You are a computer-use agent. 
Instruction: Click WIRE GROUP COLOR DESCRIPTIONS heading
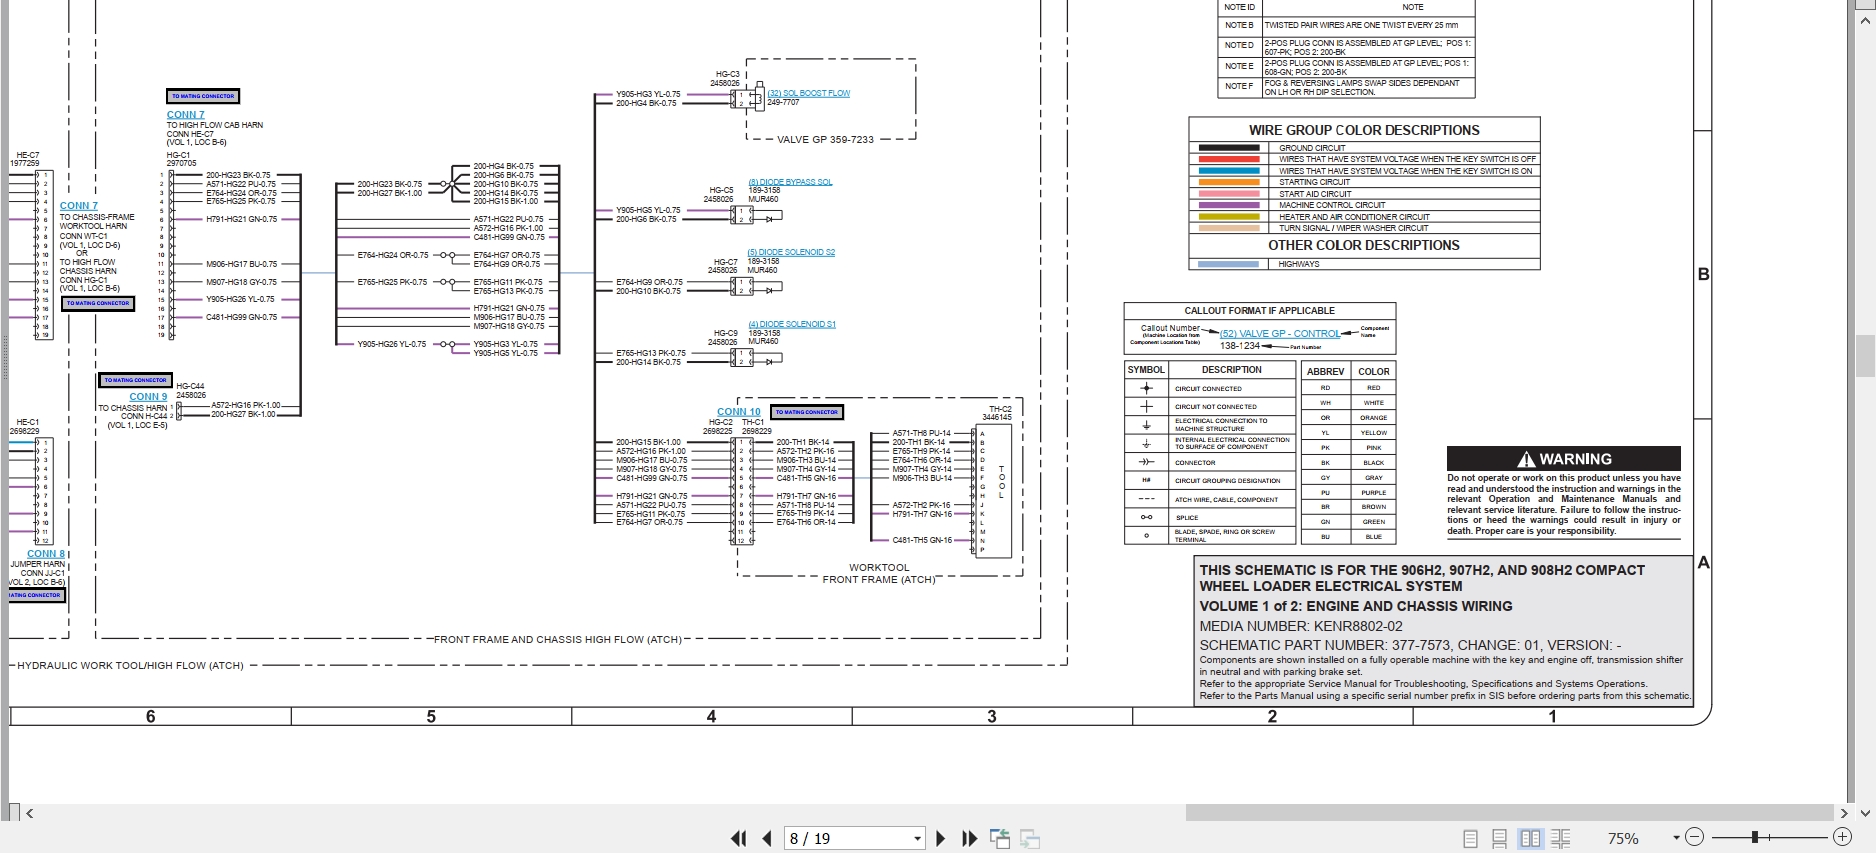coord(1364,130)
